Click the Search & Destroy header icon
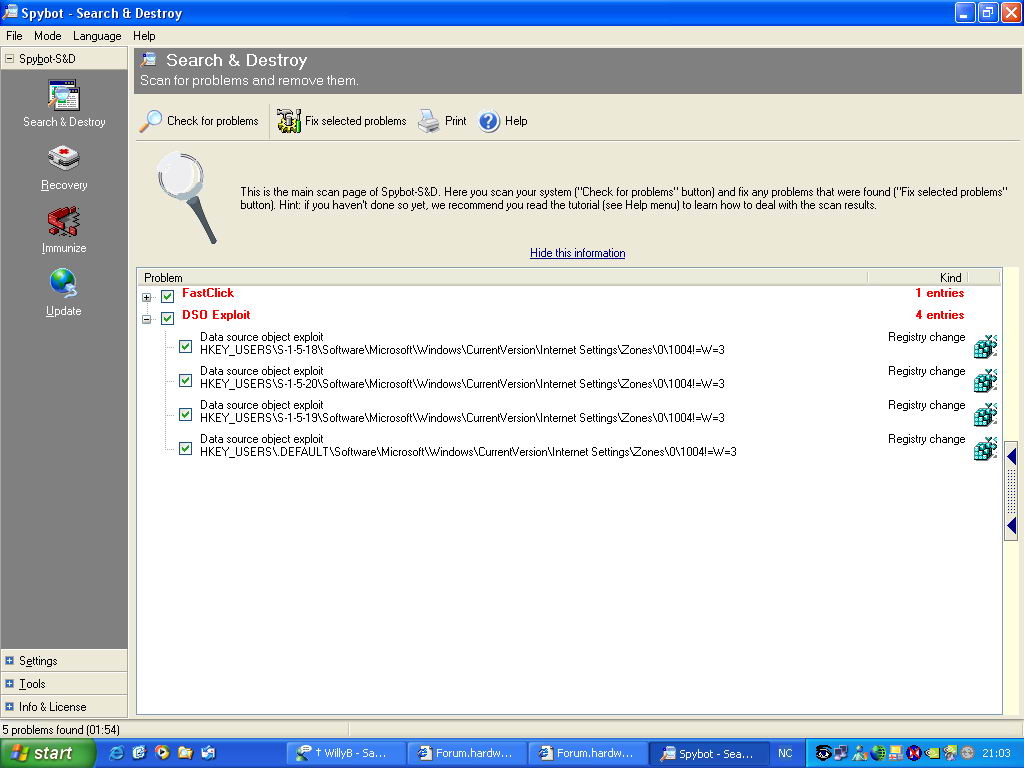Screen dimensions: 1024x768 pyautogui.click(x=150, y=59)
